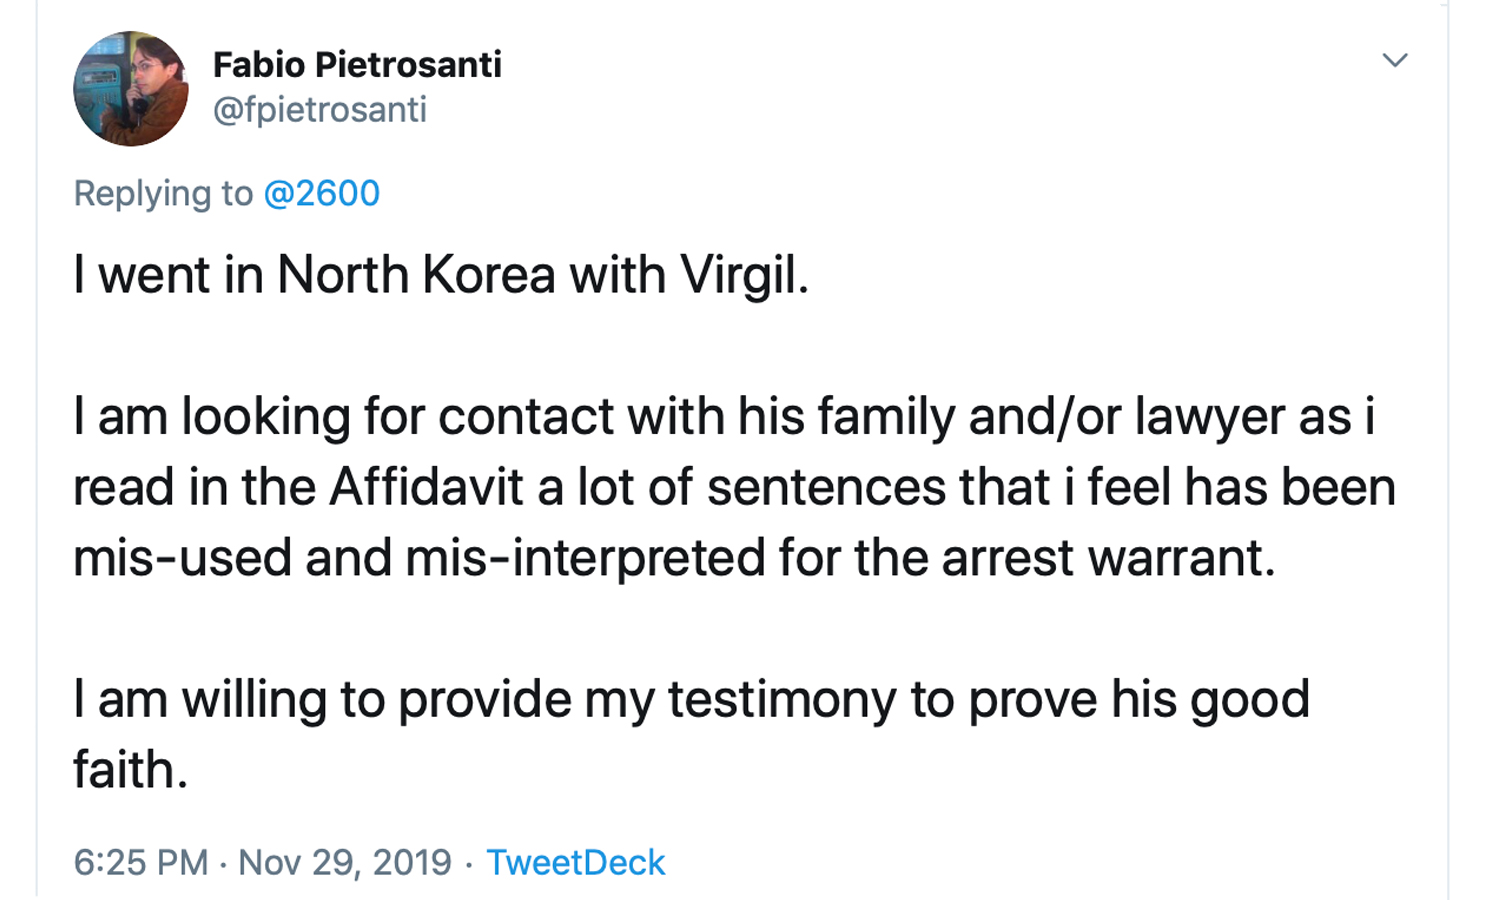Screen dimensions: 1500x900
Task: Click the words "North Korea" in tweet
Action: pos(415,275)
